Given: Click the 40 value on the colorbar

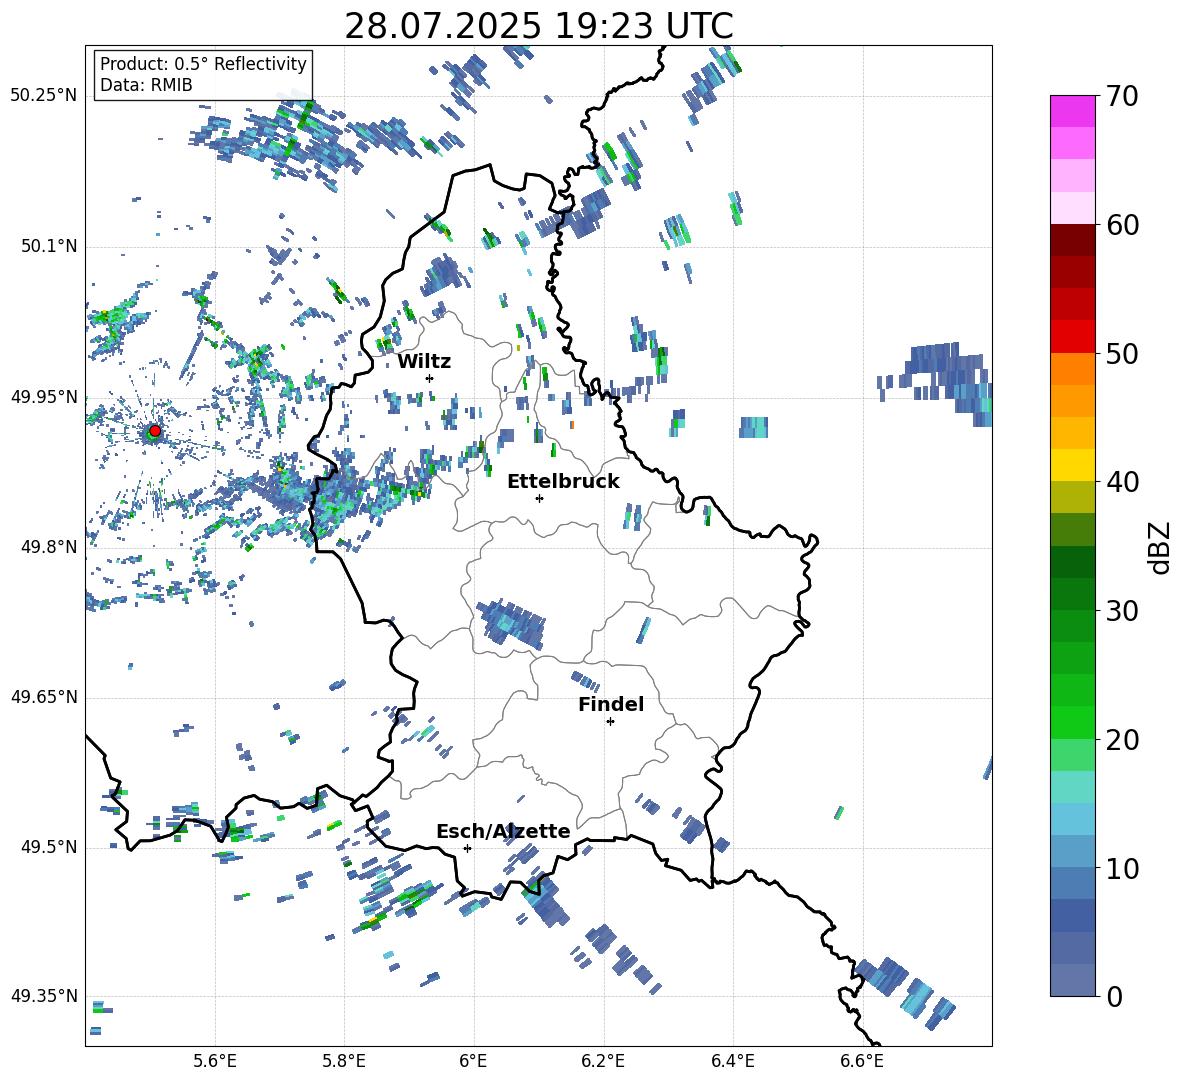Looking at the screenshot, I should point(1122,482).
